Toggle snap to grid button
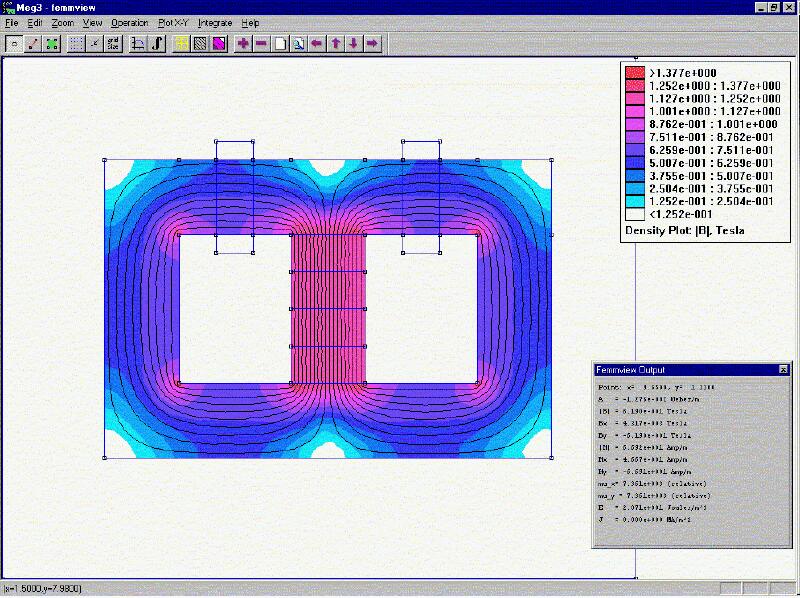The width and height of the screenshot is (800, 598). pyautogui.click(x=95, y=43)
